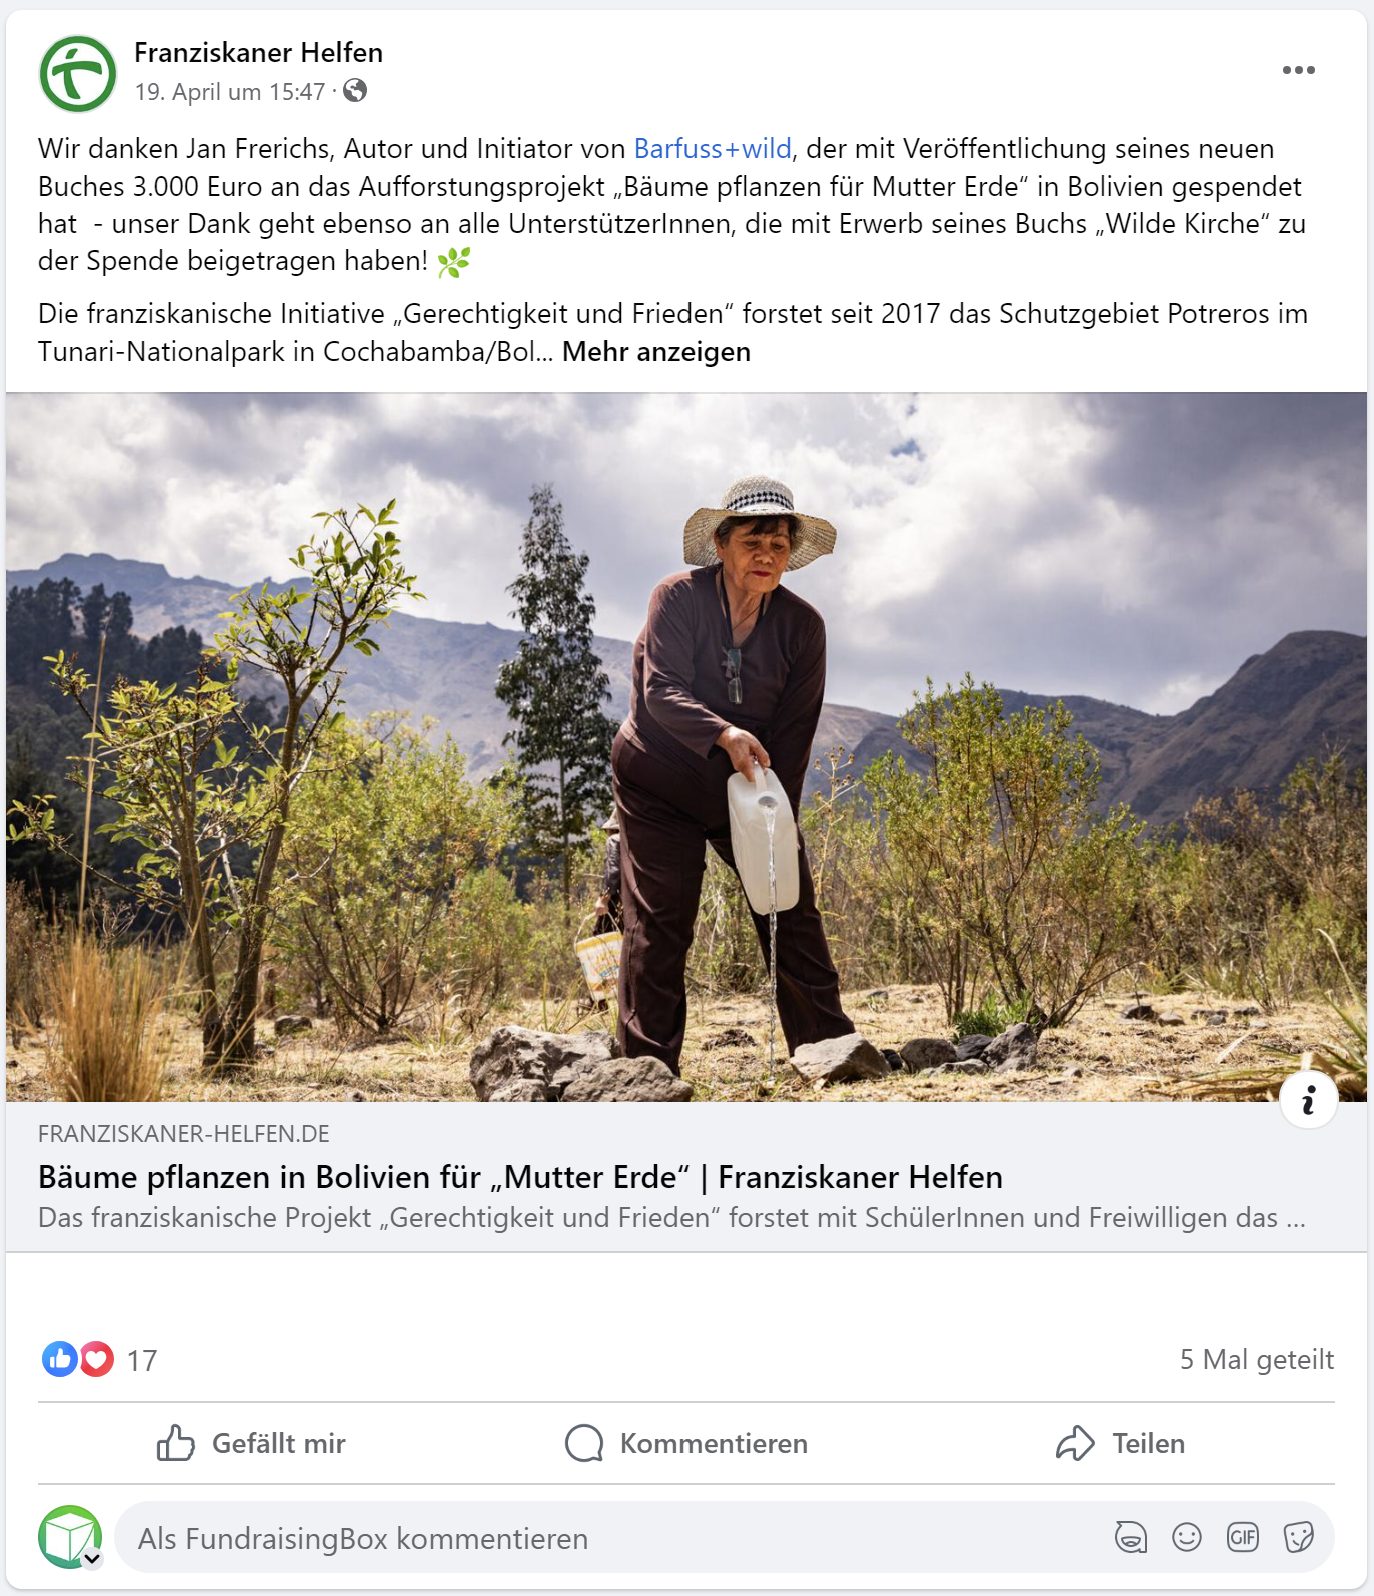The height and width of the screenshot is (1596, 1374).
Task: Open the three-dot post options menu
Action: (1298, 70)
